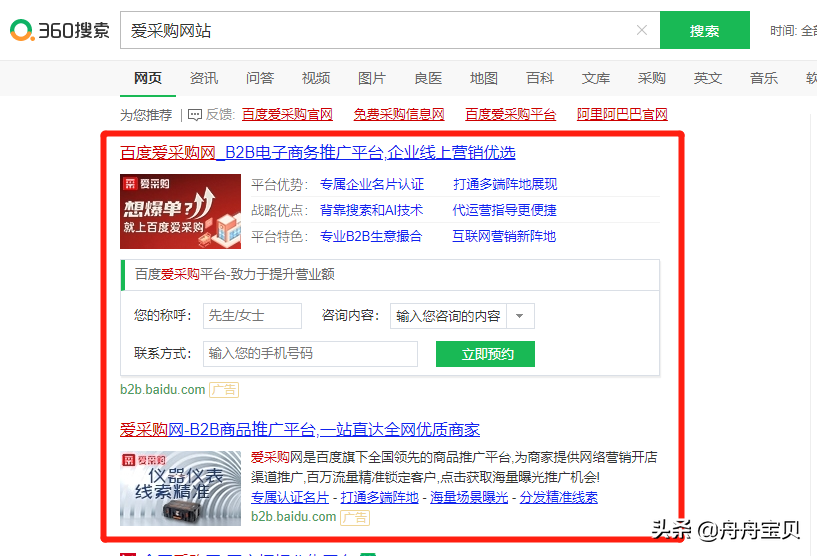Image resolution: width=817 pixels, height=556 pixels.
Task: Click the 立即预约 button
Action: 486,354
